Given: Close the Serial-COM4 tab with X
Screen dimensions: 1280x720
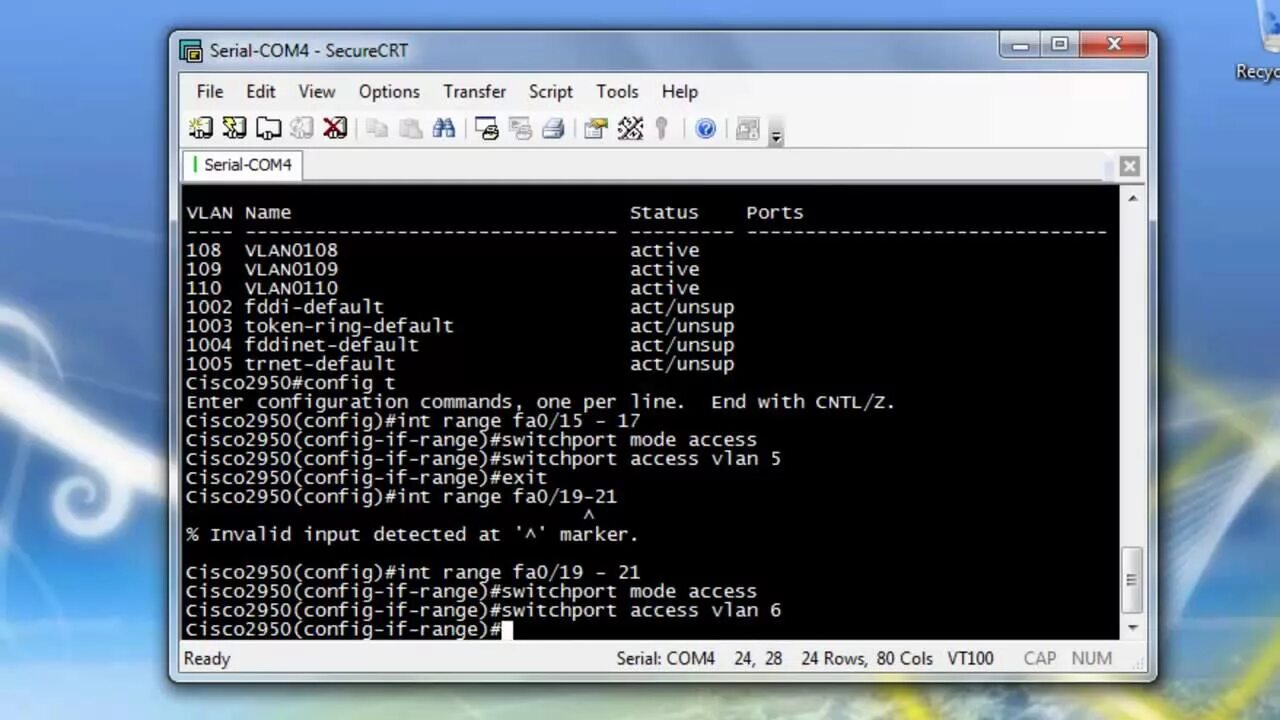Looking at the screenshot, I should click(1130, 166).
